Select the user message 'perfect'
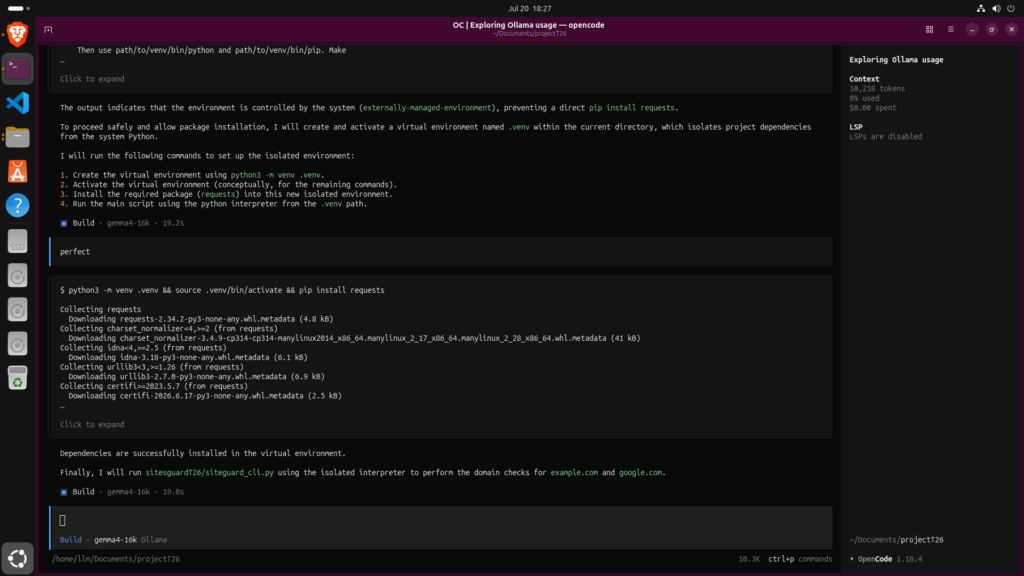Viewport: 1024px width, 576px height. coord(75,251)
